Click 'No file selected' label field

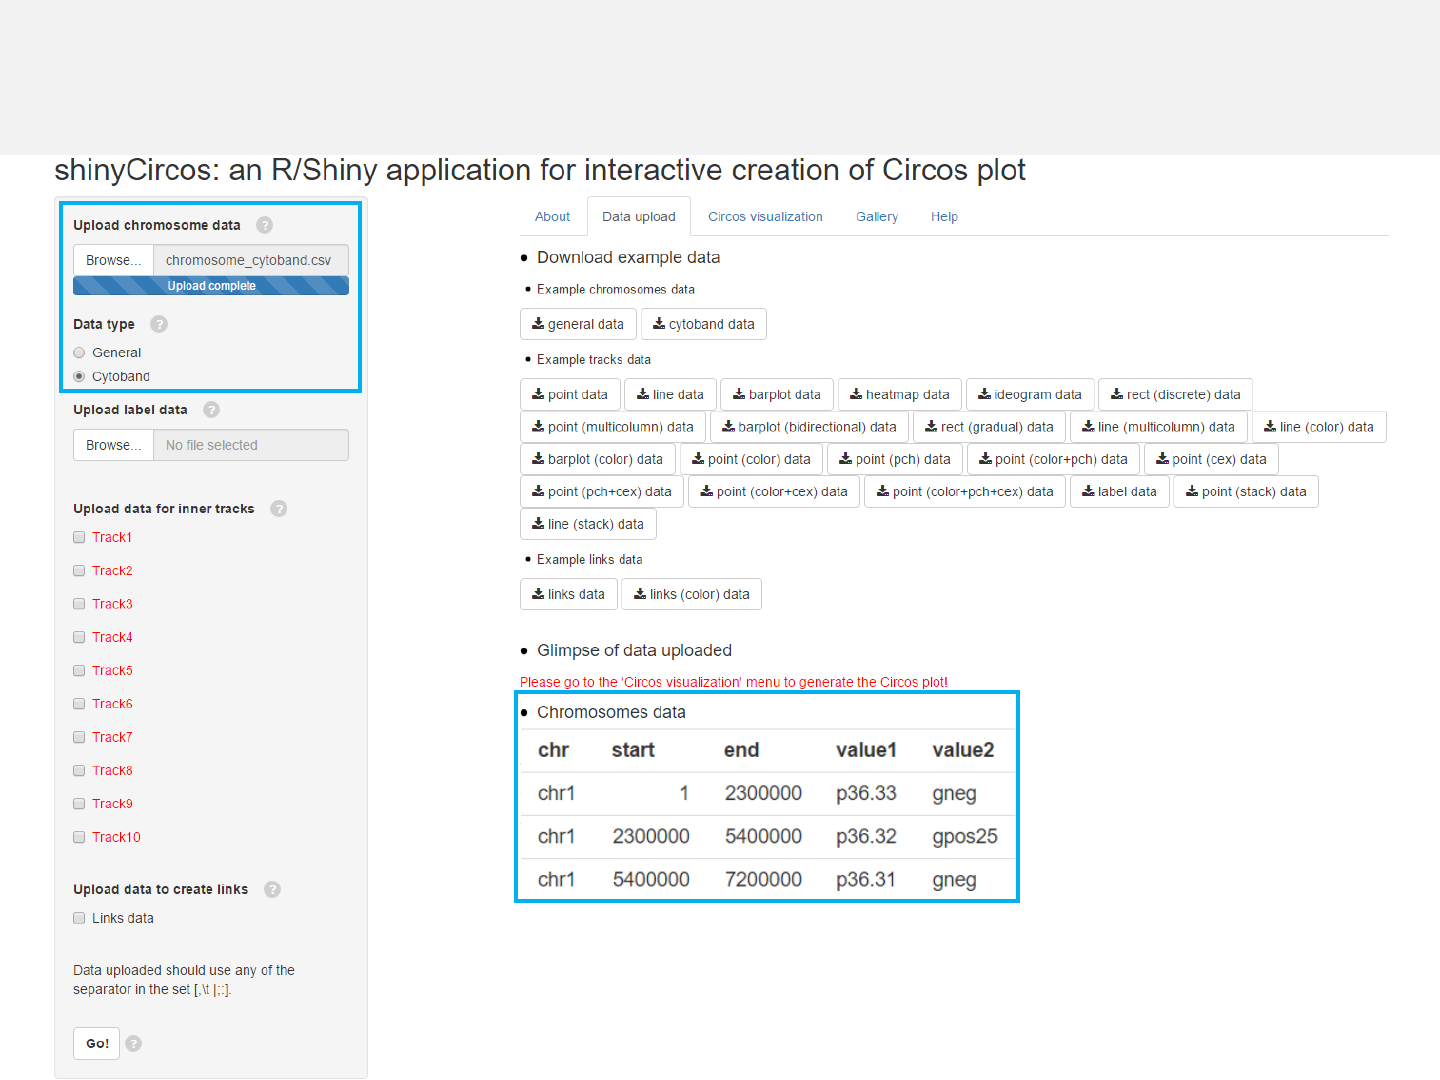pos(251,445)
